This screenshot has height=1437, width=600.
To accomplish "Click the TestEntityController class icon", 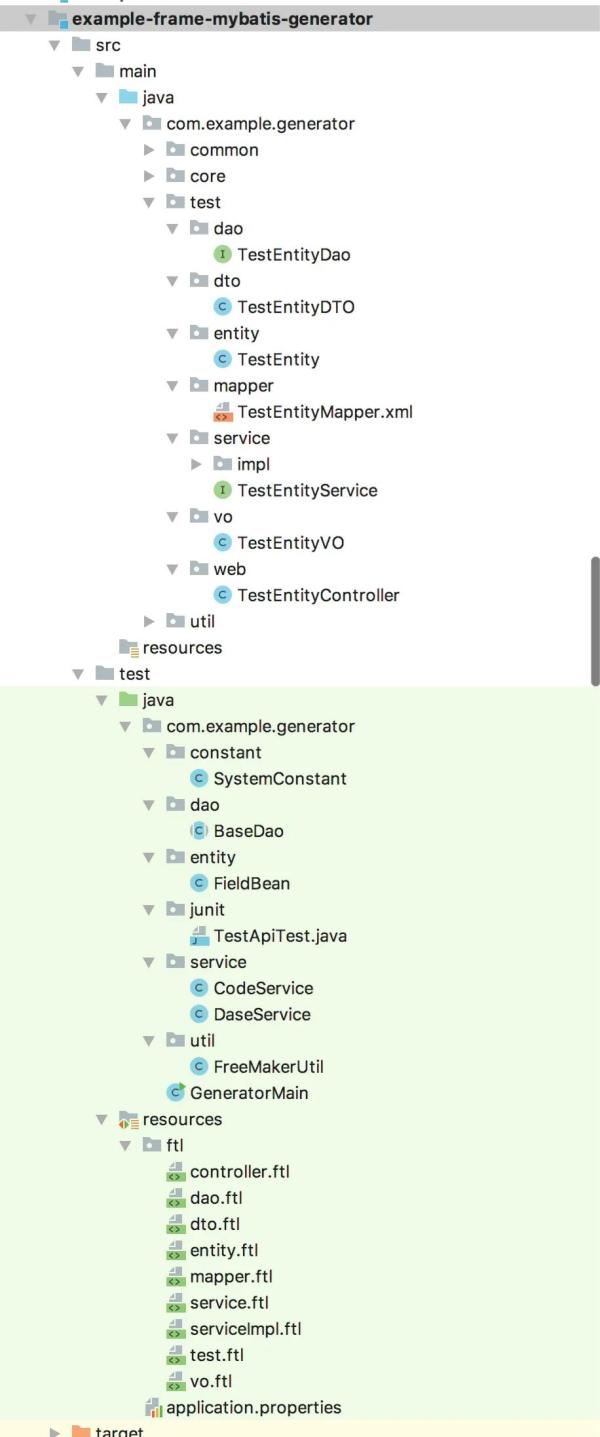I will (x=223, y=595).
